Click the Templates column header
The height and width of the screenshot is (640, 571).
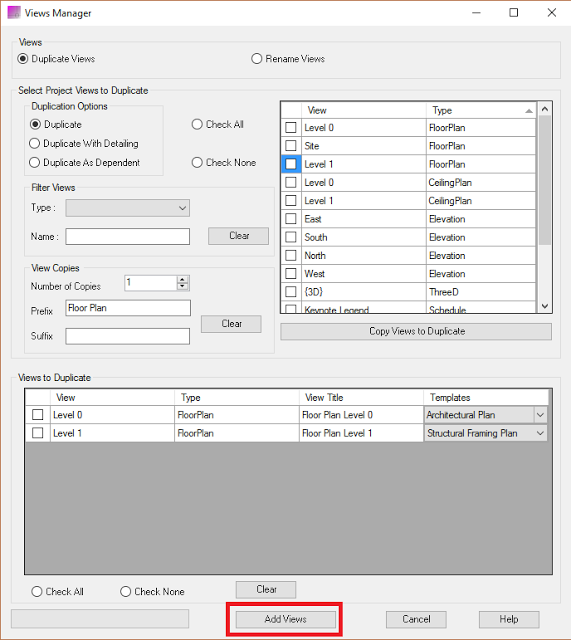(x=486, y=397)
